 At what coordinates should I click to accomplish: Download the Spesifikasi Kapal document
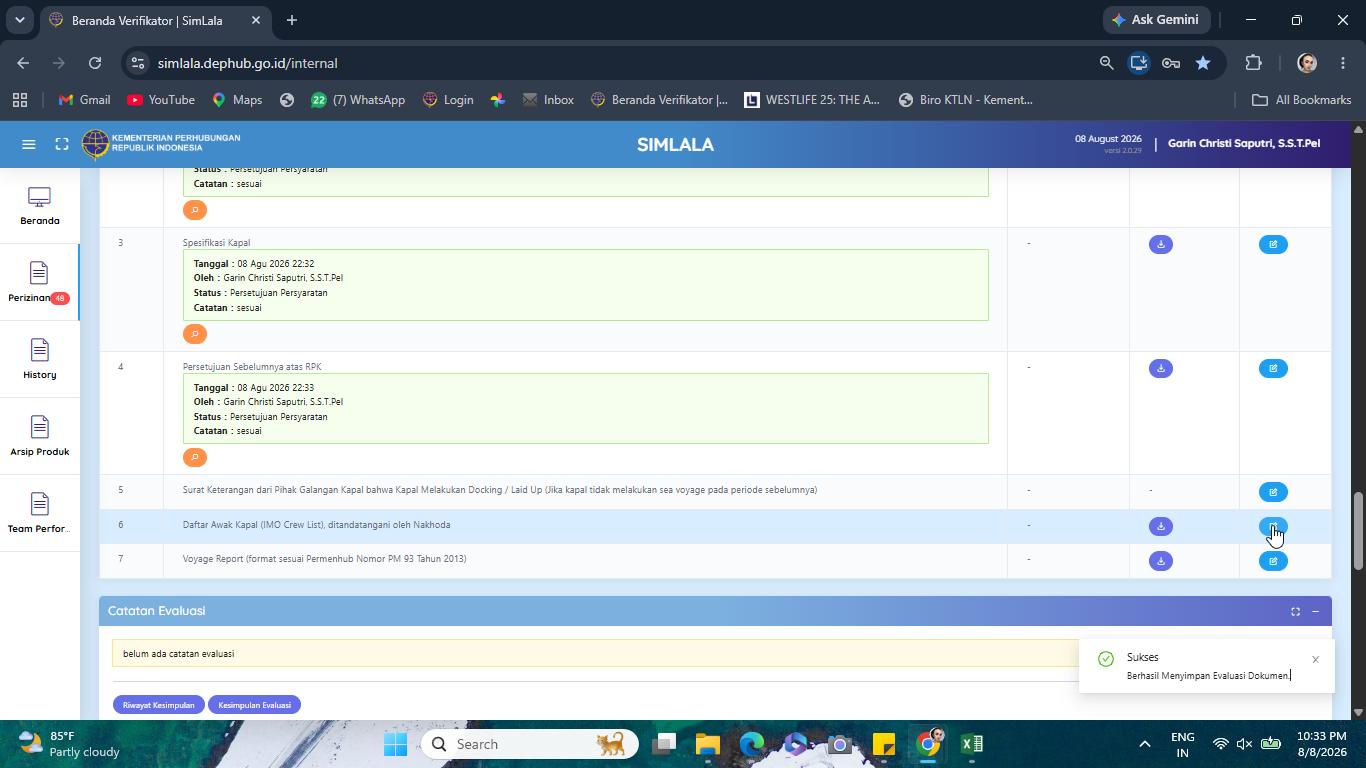coord(1160,244)
